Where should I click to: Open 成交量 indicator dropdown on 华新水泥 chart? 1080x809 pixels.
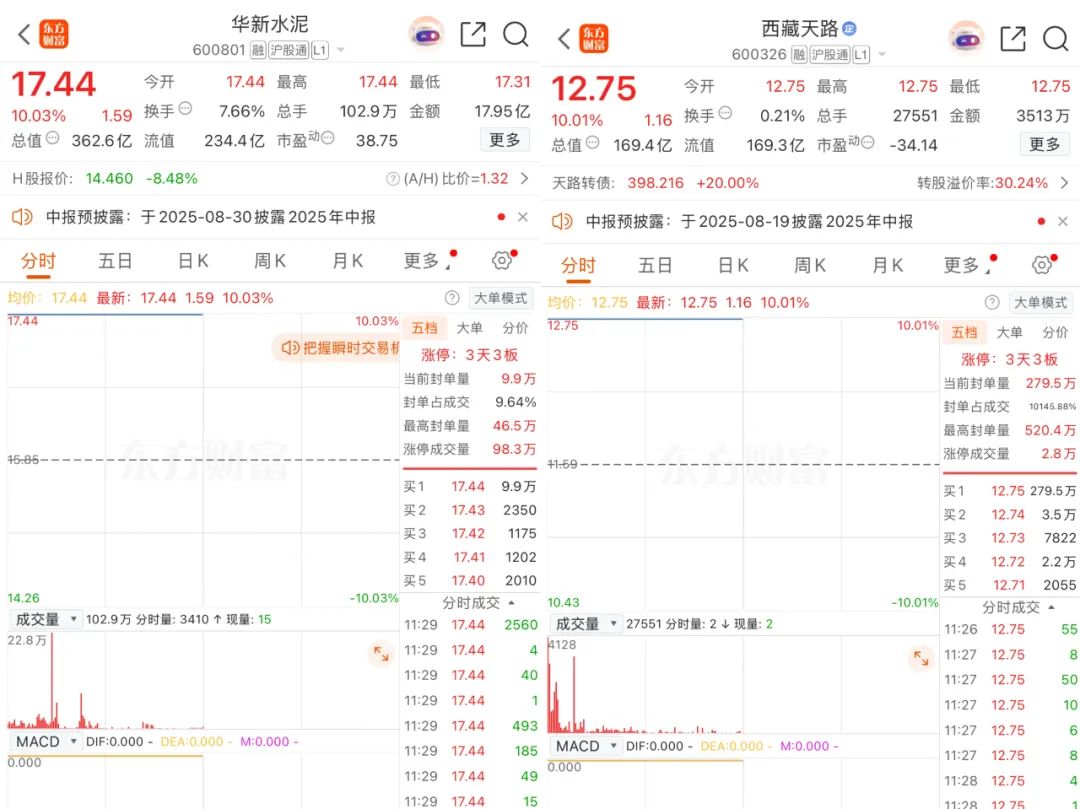point(45,620)
